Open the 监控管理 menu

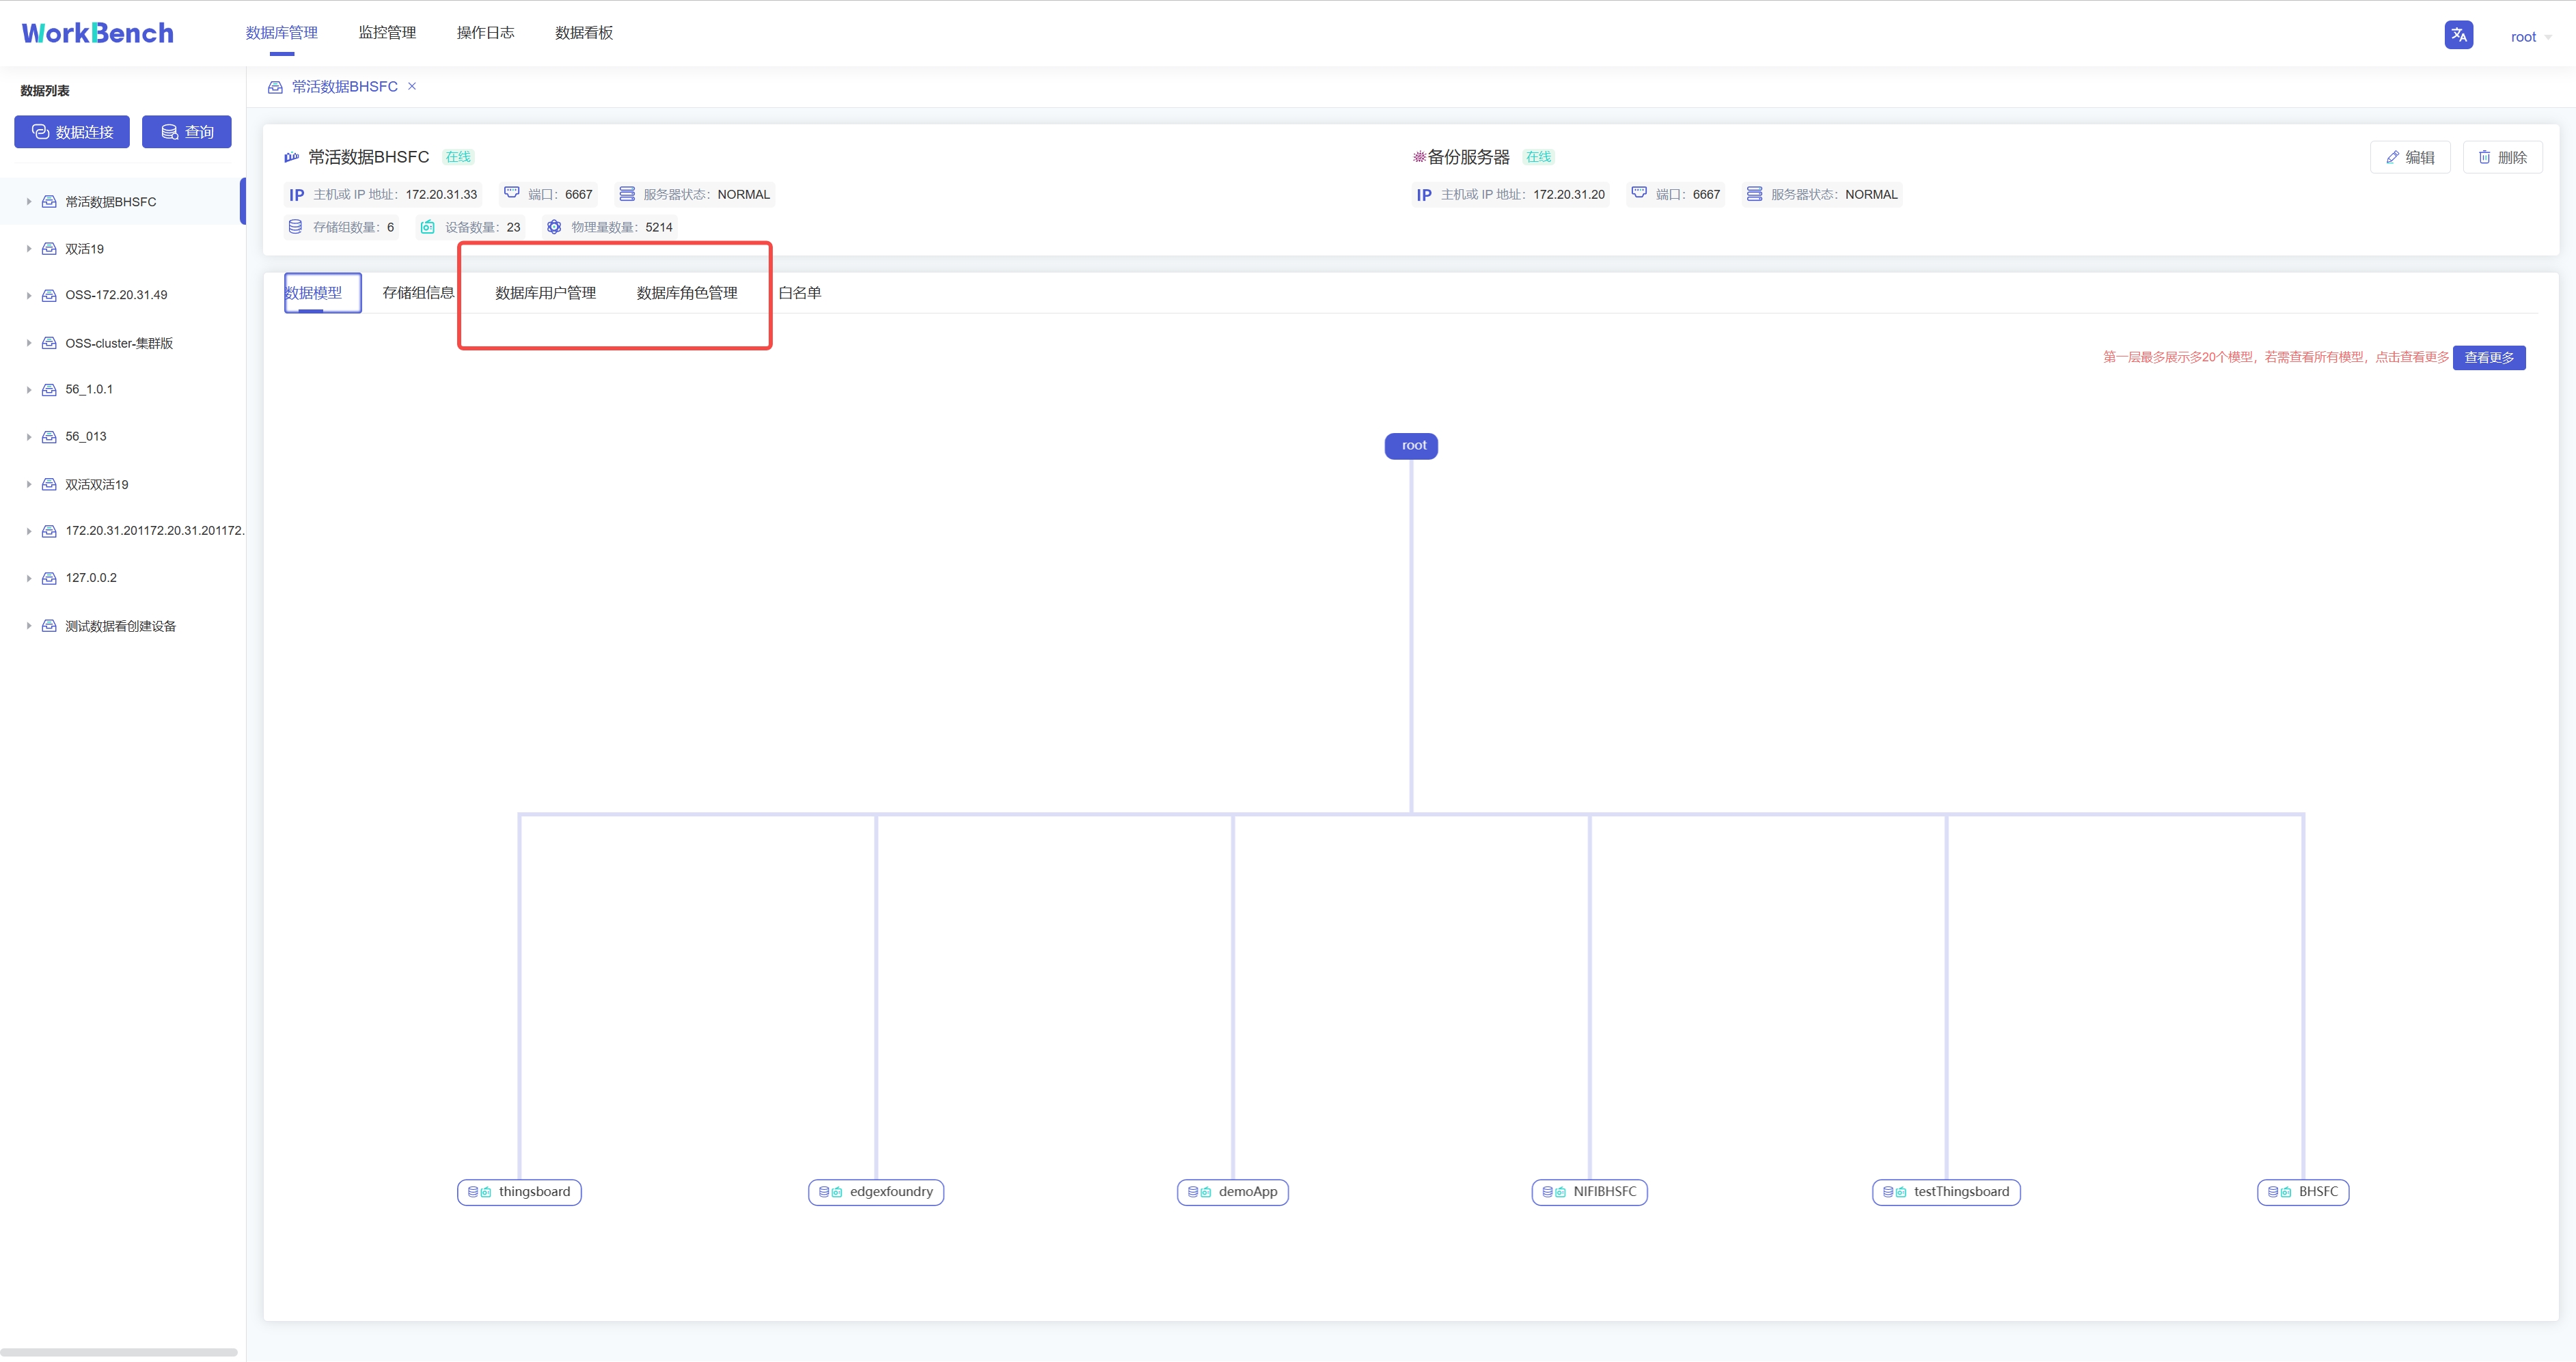(387, 33)
